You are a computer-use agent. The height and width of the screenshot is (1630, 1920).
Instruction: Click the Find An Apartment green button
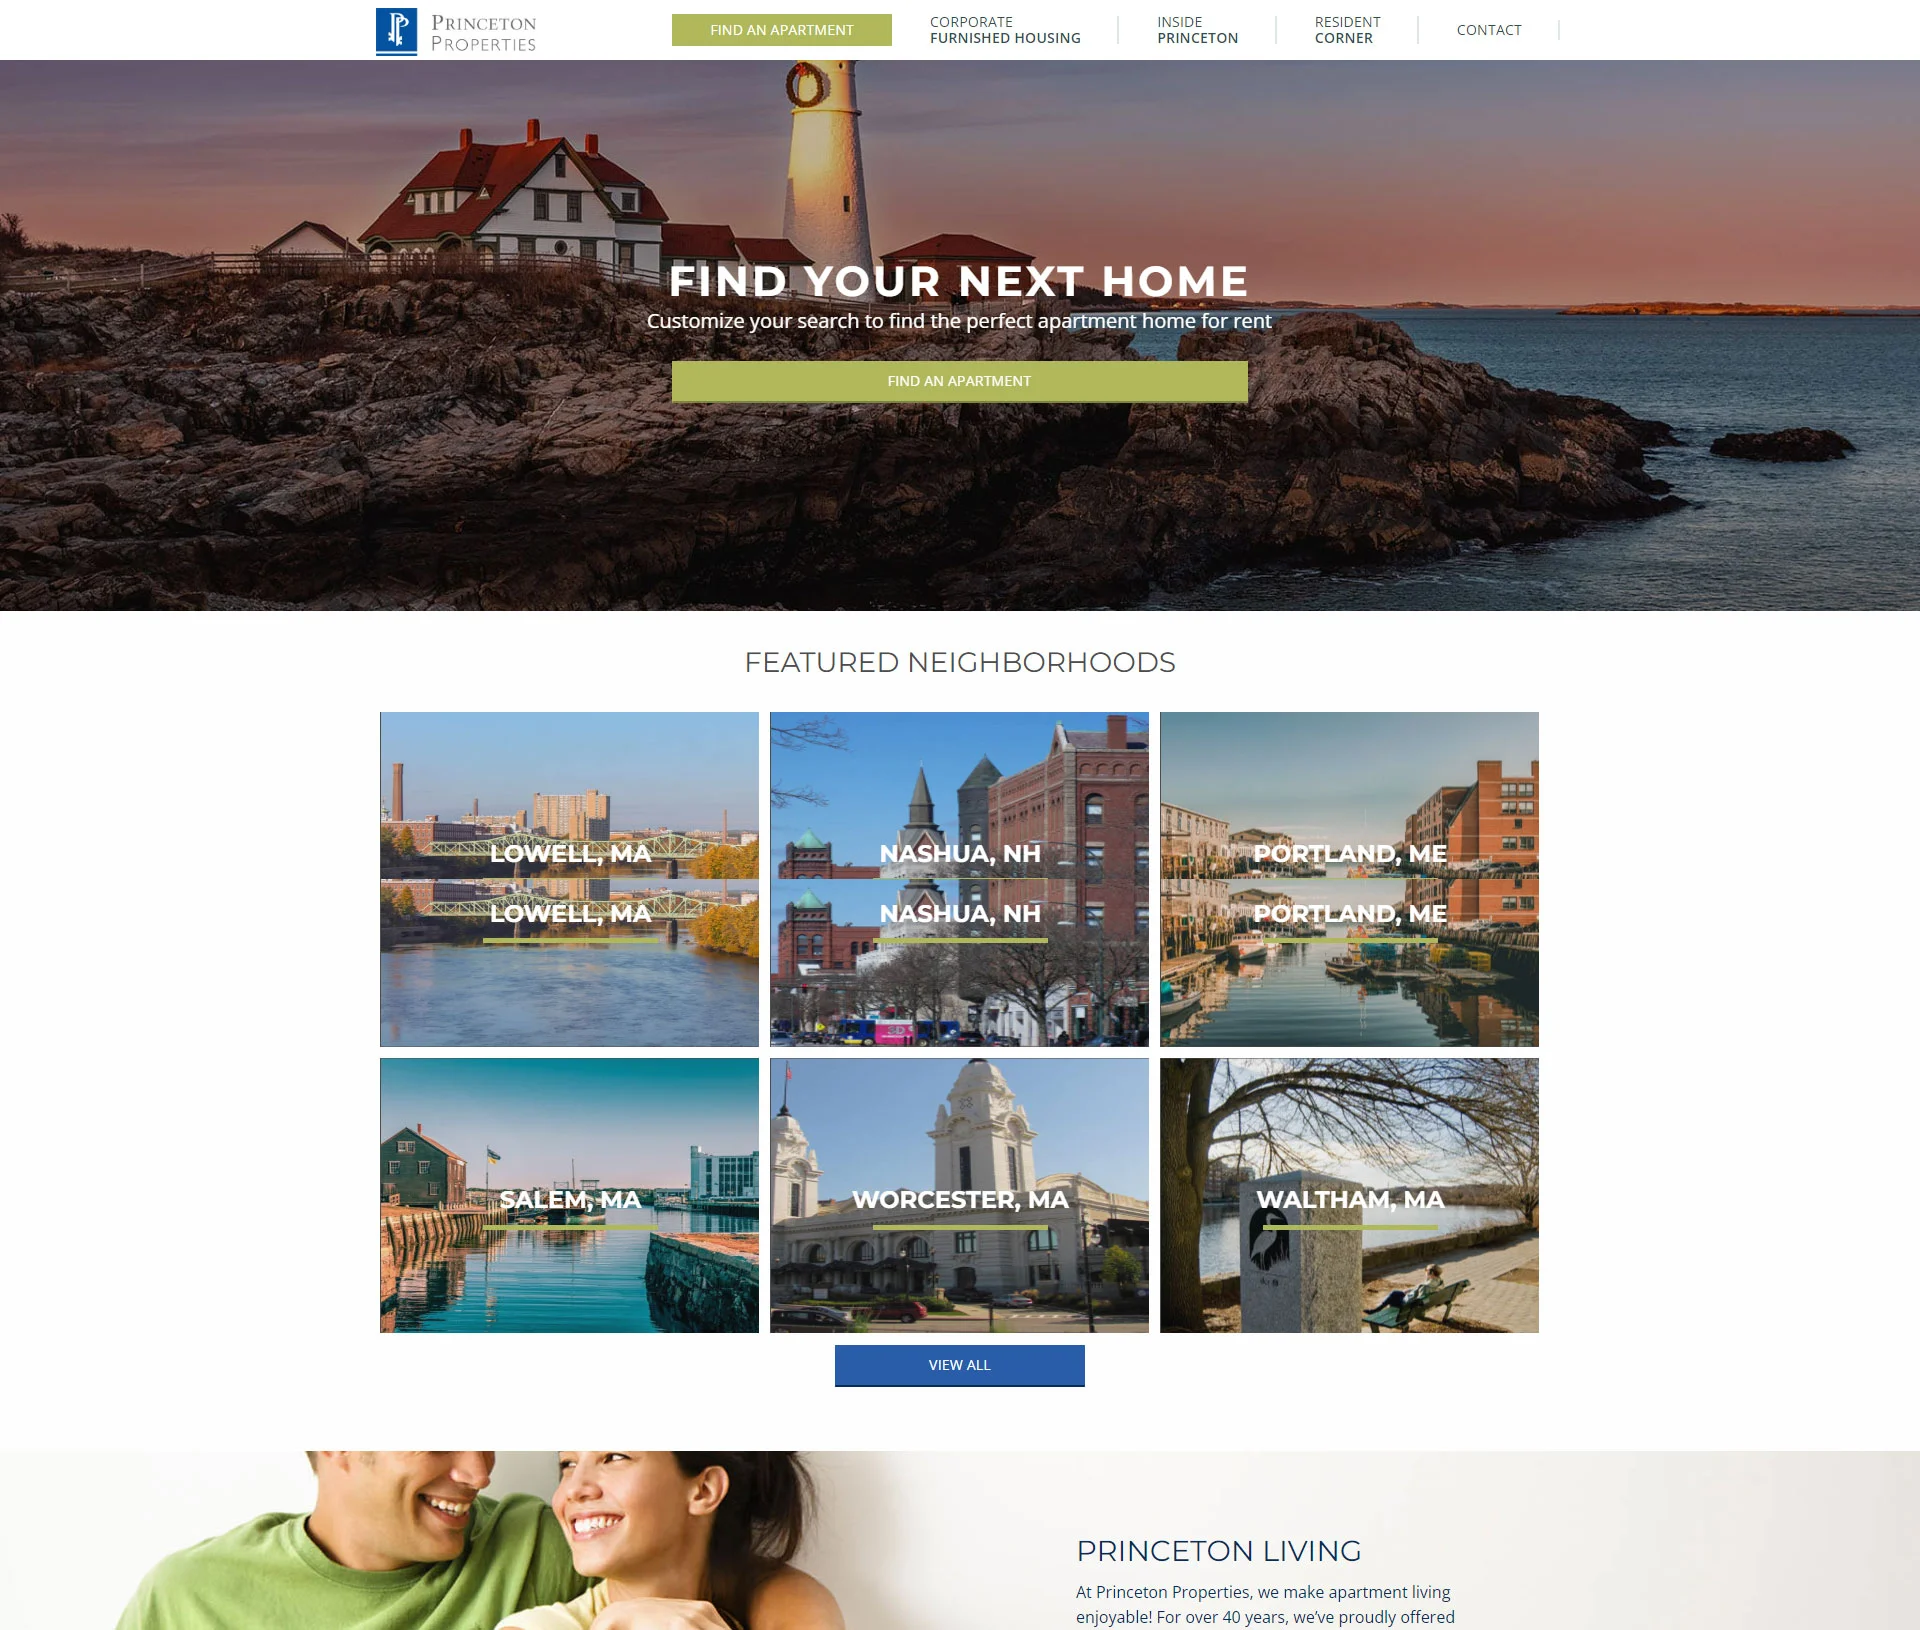(x=783, y=29)
